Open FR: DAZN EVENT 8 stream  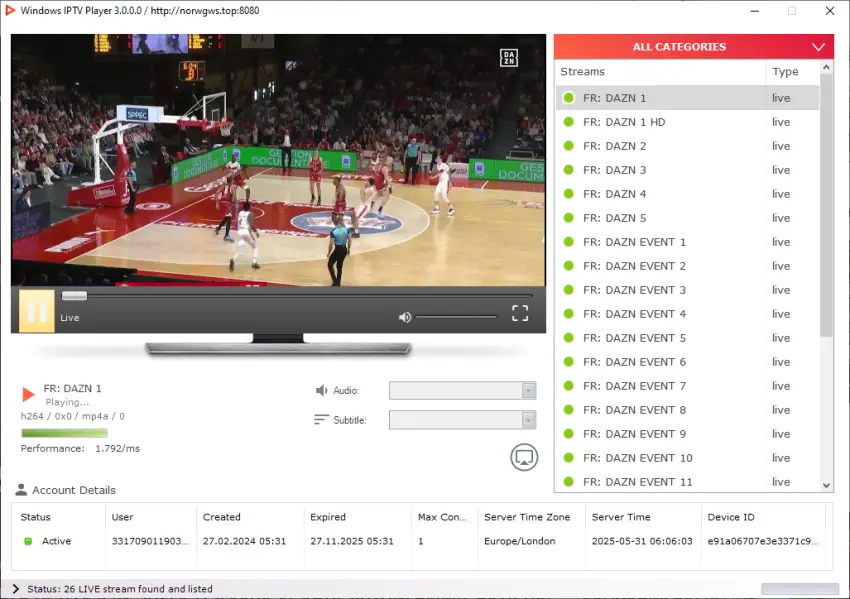click(x=687, y=410)
